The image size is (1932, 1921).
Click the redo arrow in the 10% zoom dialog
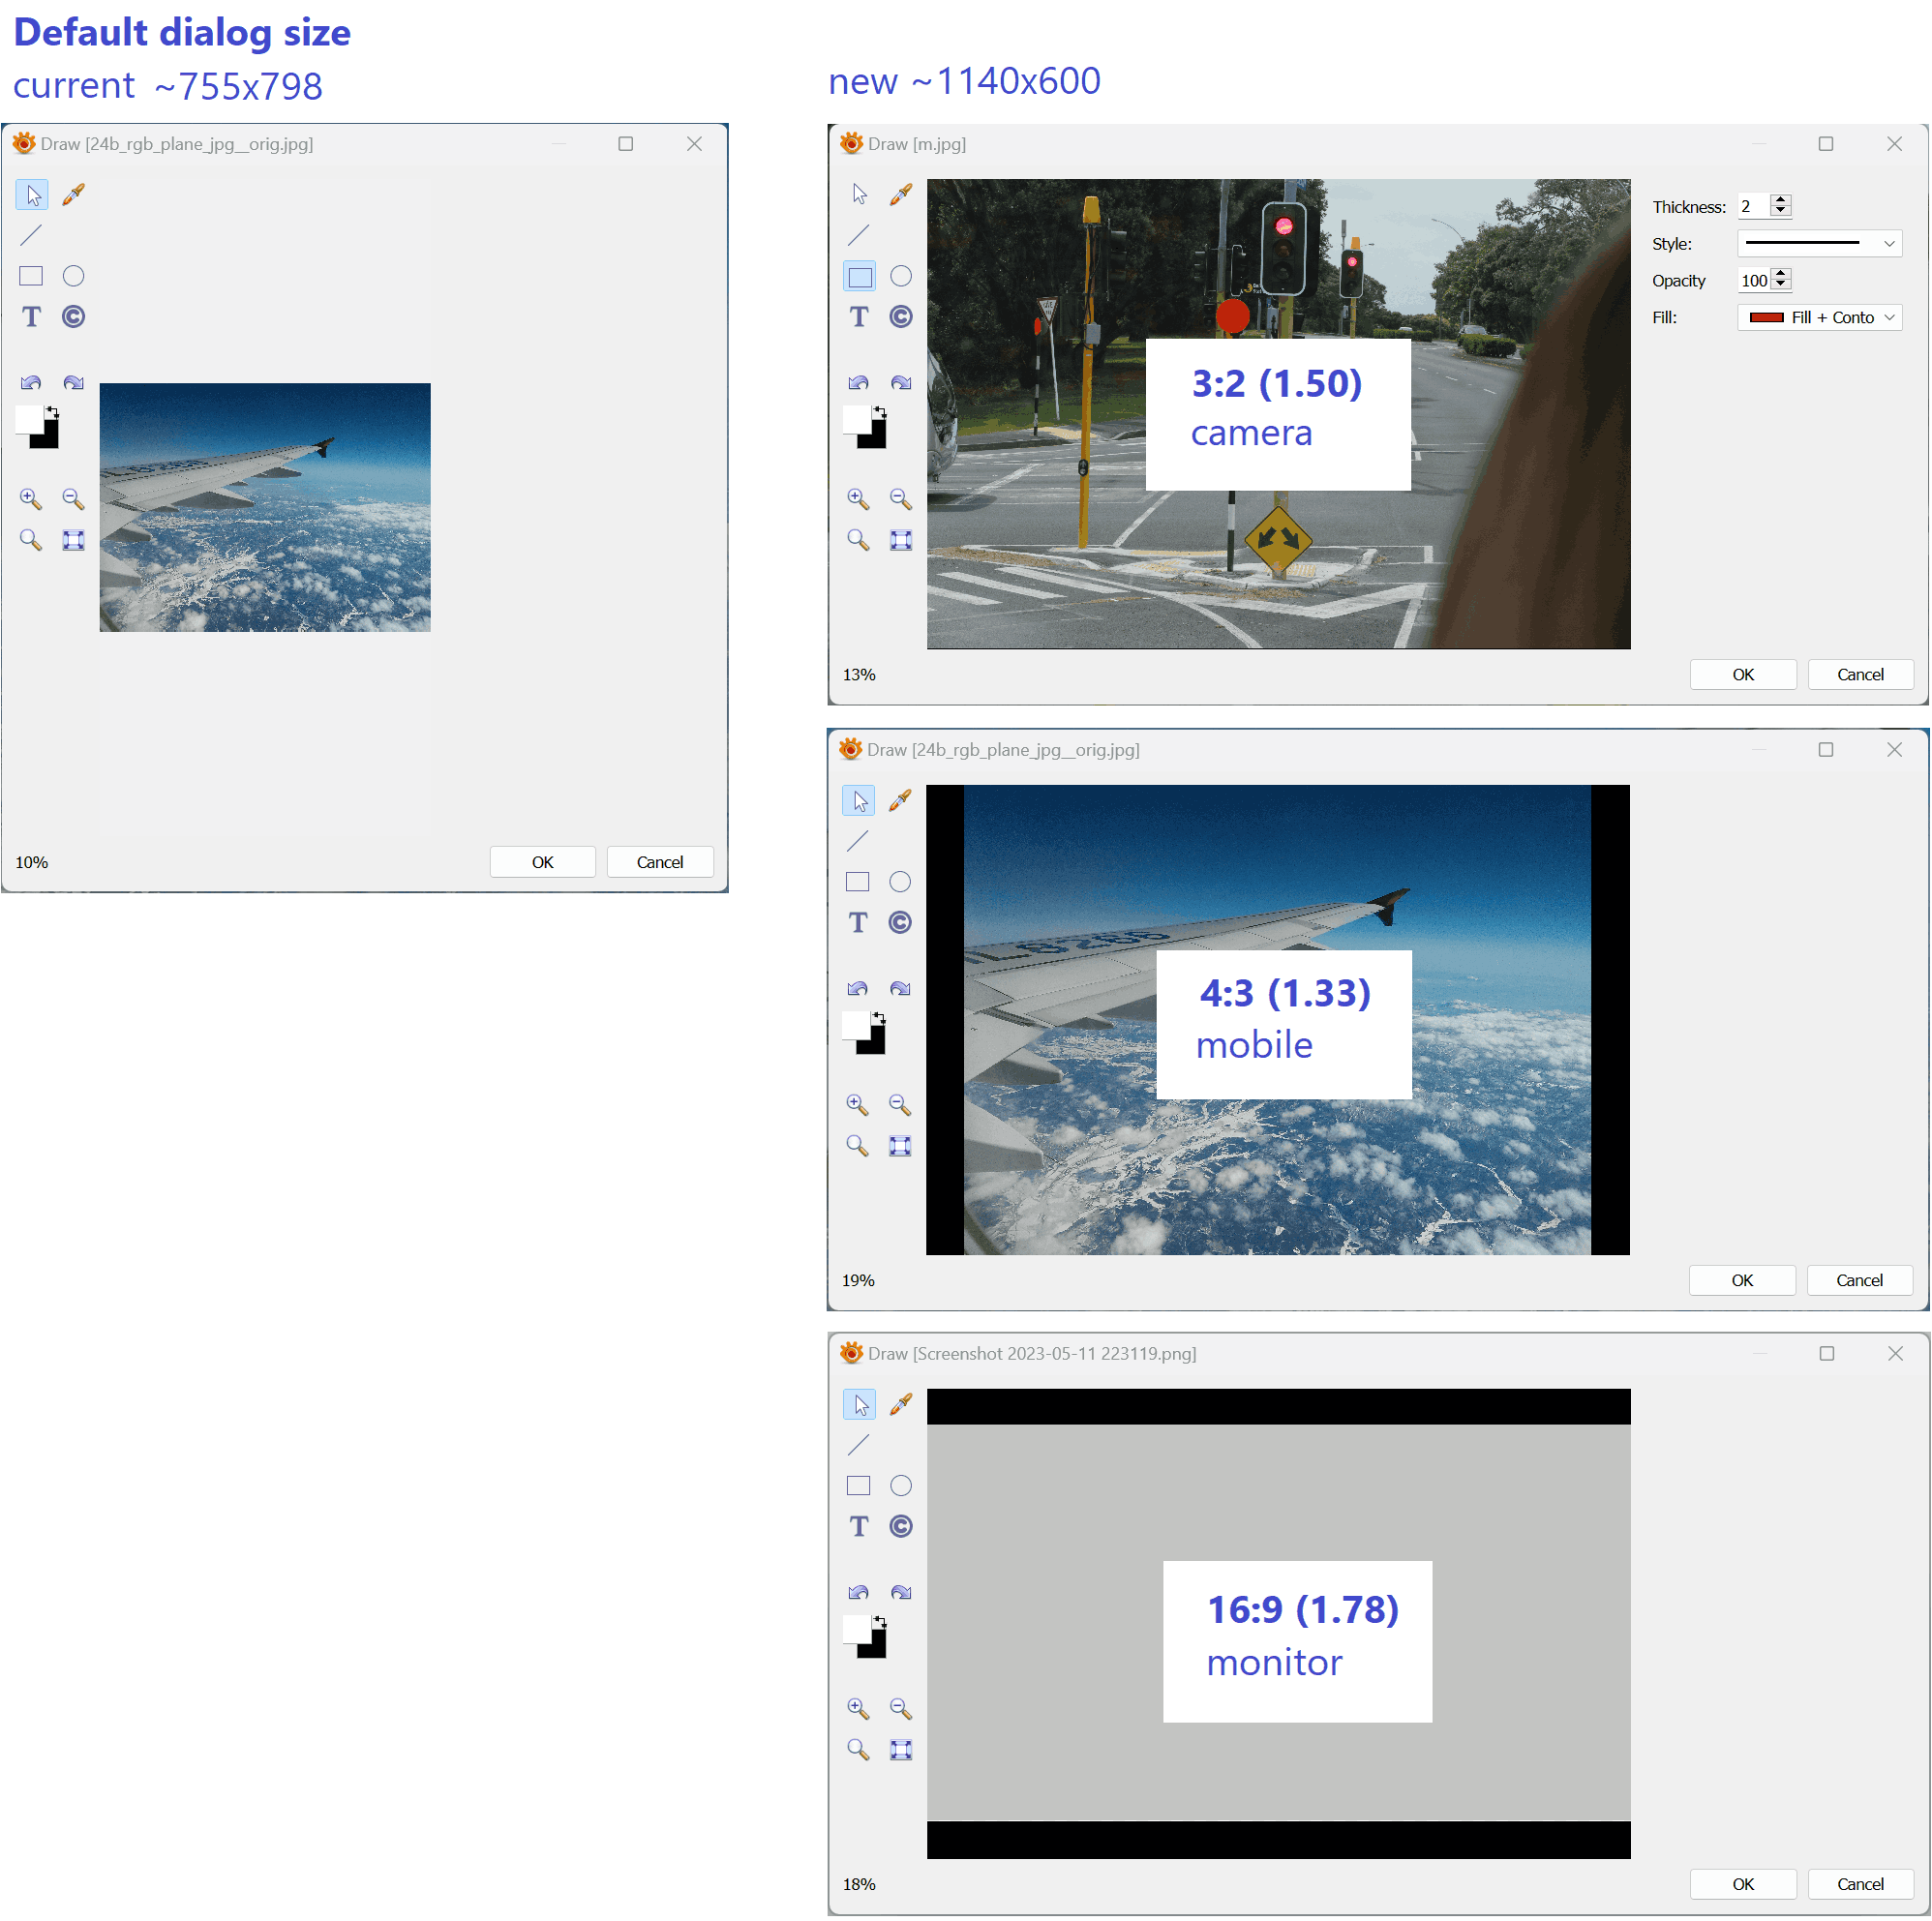(73, 383)
